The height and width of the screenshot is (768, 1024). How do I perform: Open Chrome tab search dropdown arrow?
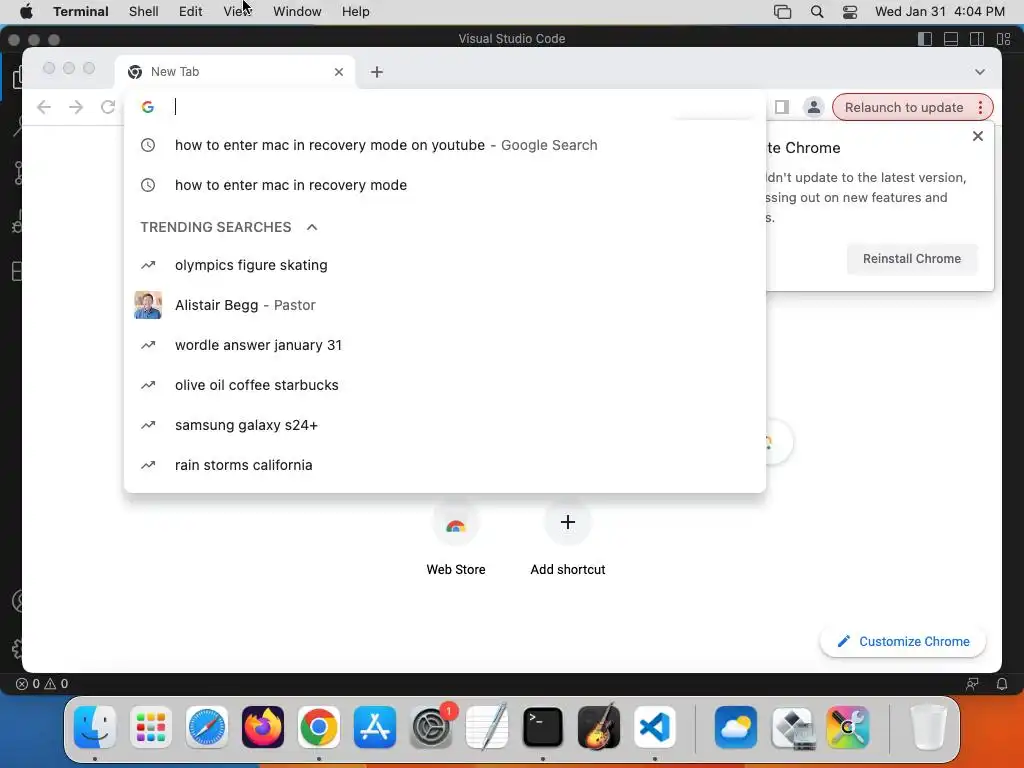[x=980, y=72]
